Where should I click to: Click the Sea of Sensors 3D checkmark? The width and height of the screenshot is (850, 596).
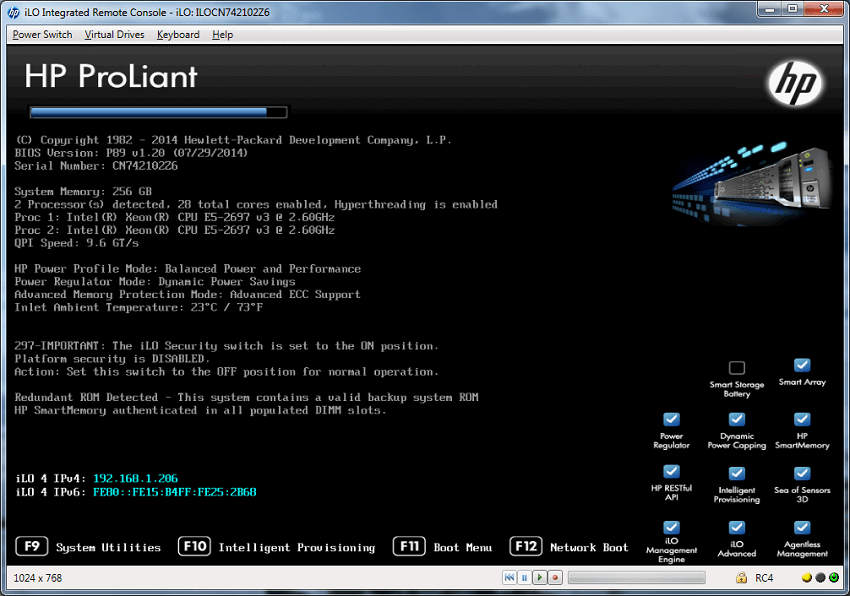(x=802, y=473)
